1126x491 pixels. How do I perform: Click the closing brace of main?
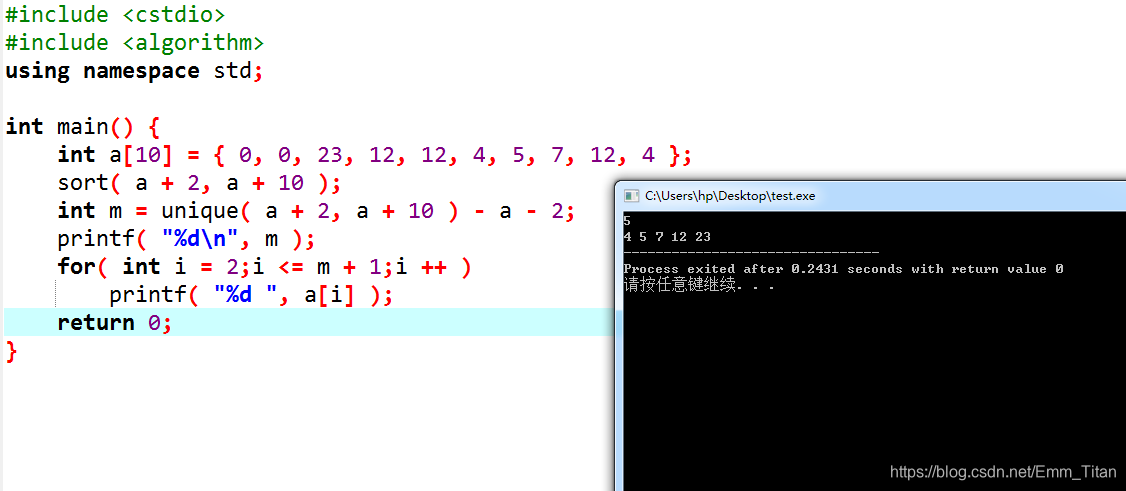click(x=11, y=352)
